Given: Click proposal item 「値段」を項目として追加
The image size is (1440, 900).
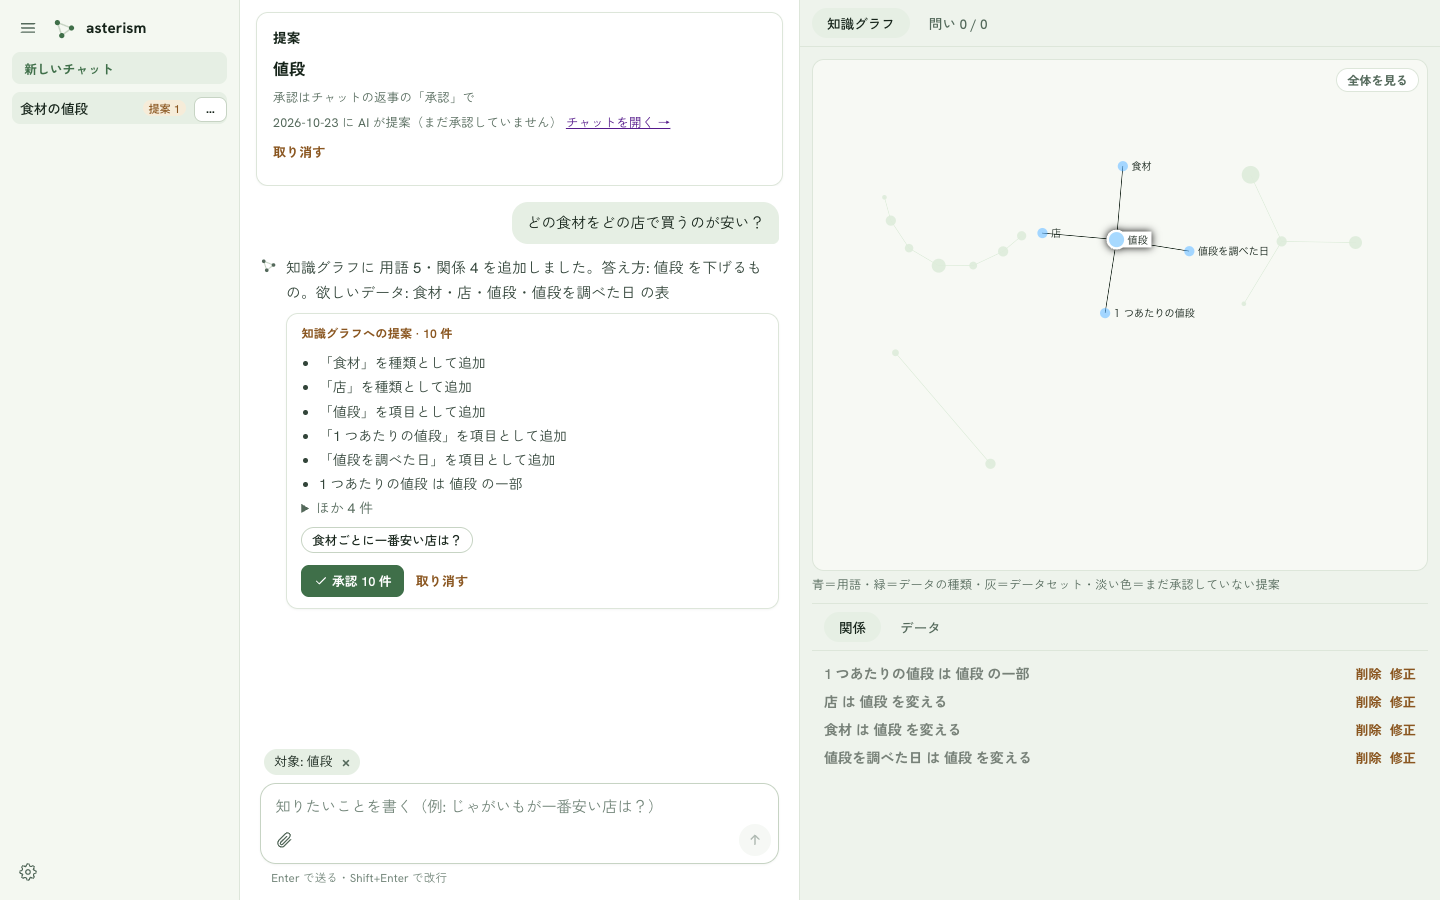Looking at the screenshot, I should pyautogui.click(x=403, y=412).
